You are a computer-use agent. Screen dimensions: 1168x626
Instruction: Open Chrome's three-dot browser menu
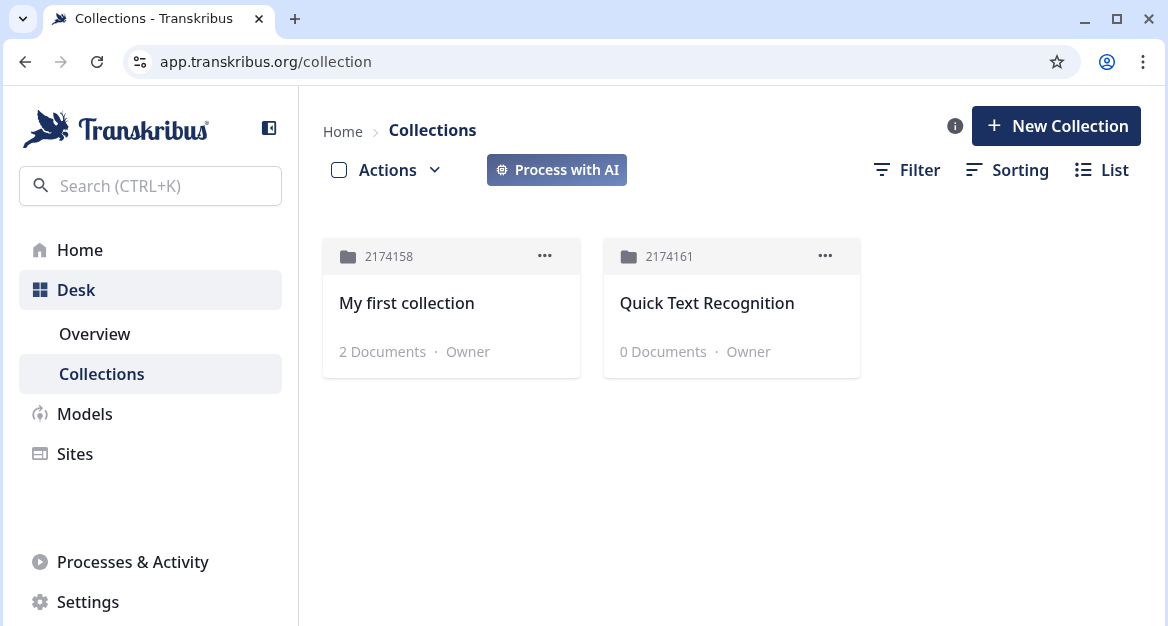pos(1143,62)
